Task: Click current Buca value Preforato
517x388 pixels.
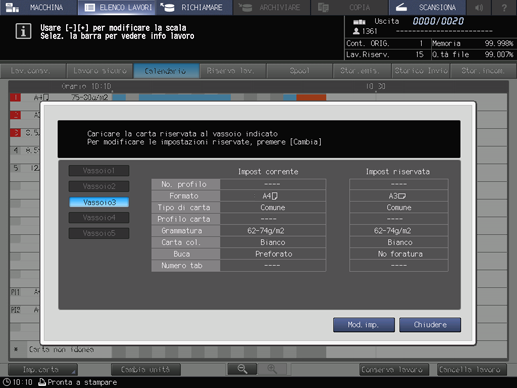Action: (273, 254)
